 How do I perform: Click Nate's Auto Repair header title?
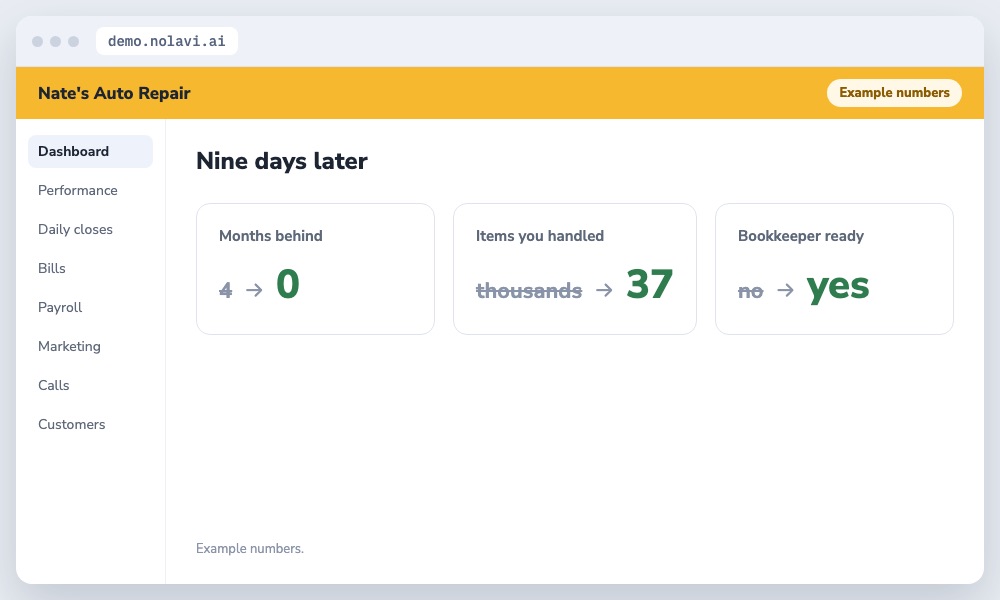click(114, 93)
